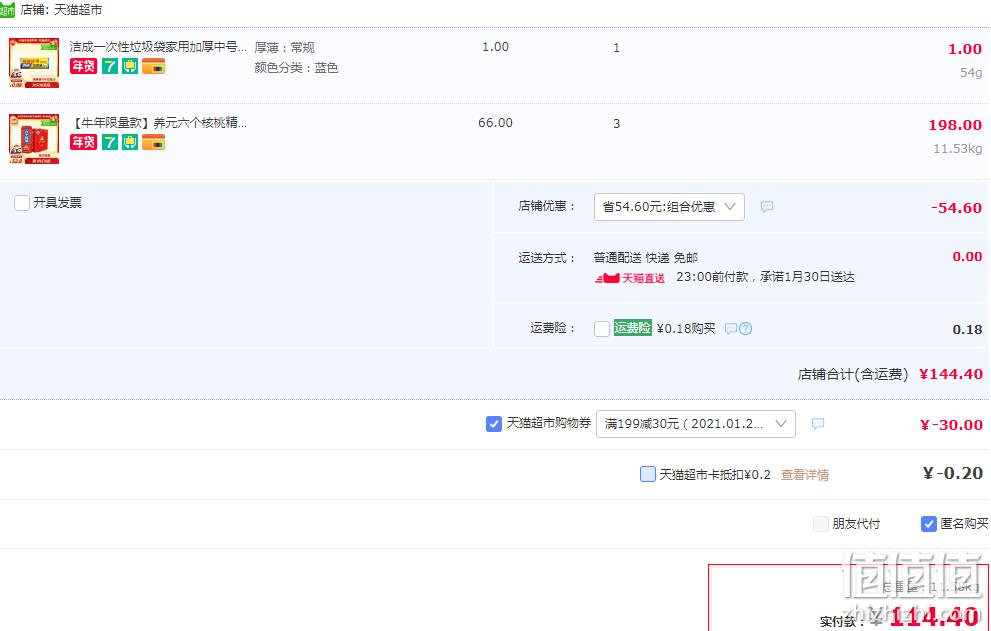Click the 洁成 garbage bag product thumbnail
The height and width of the screenshot is (631, 991).
pos(34,63)
